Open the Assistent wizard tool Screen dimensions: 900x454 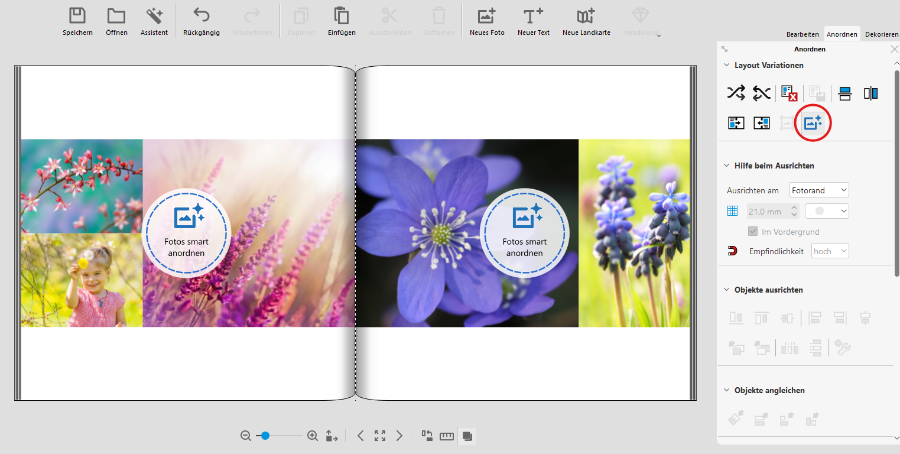154,17
